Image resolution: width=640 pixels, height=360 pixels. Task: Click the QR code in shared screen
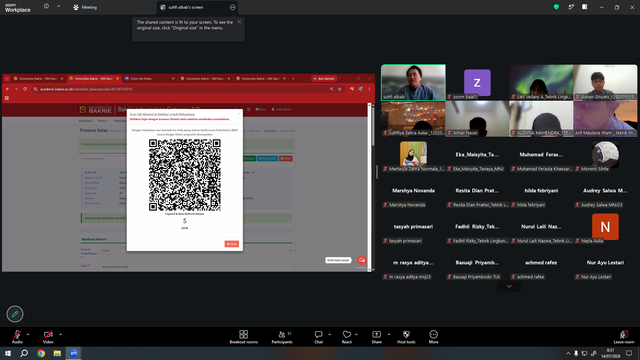pos(184,175)
